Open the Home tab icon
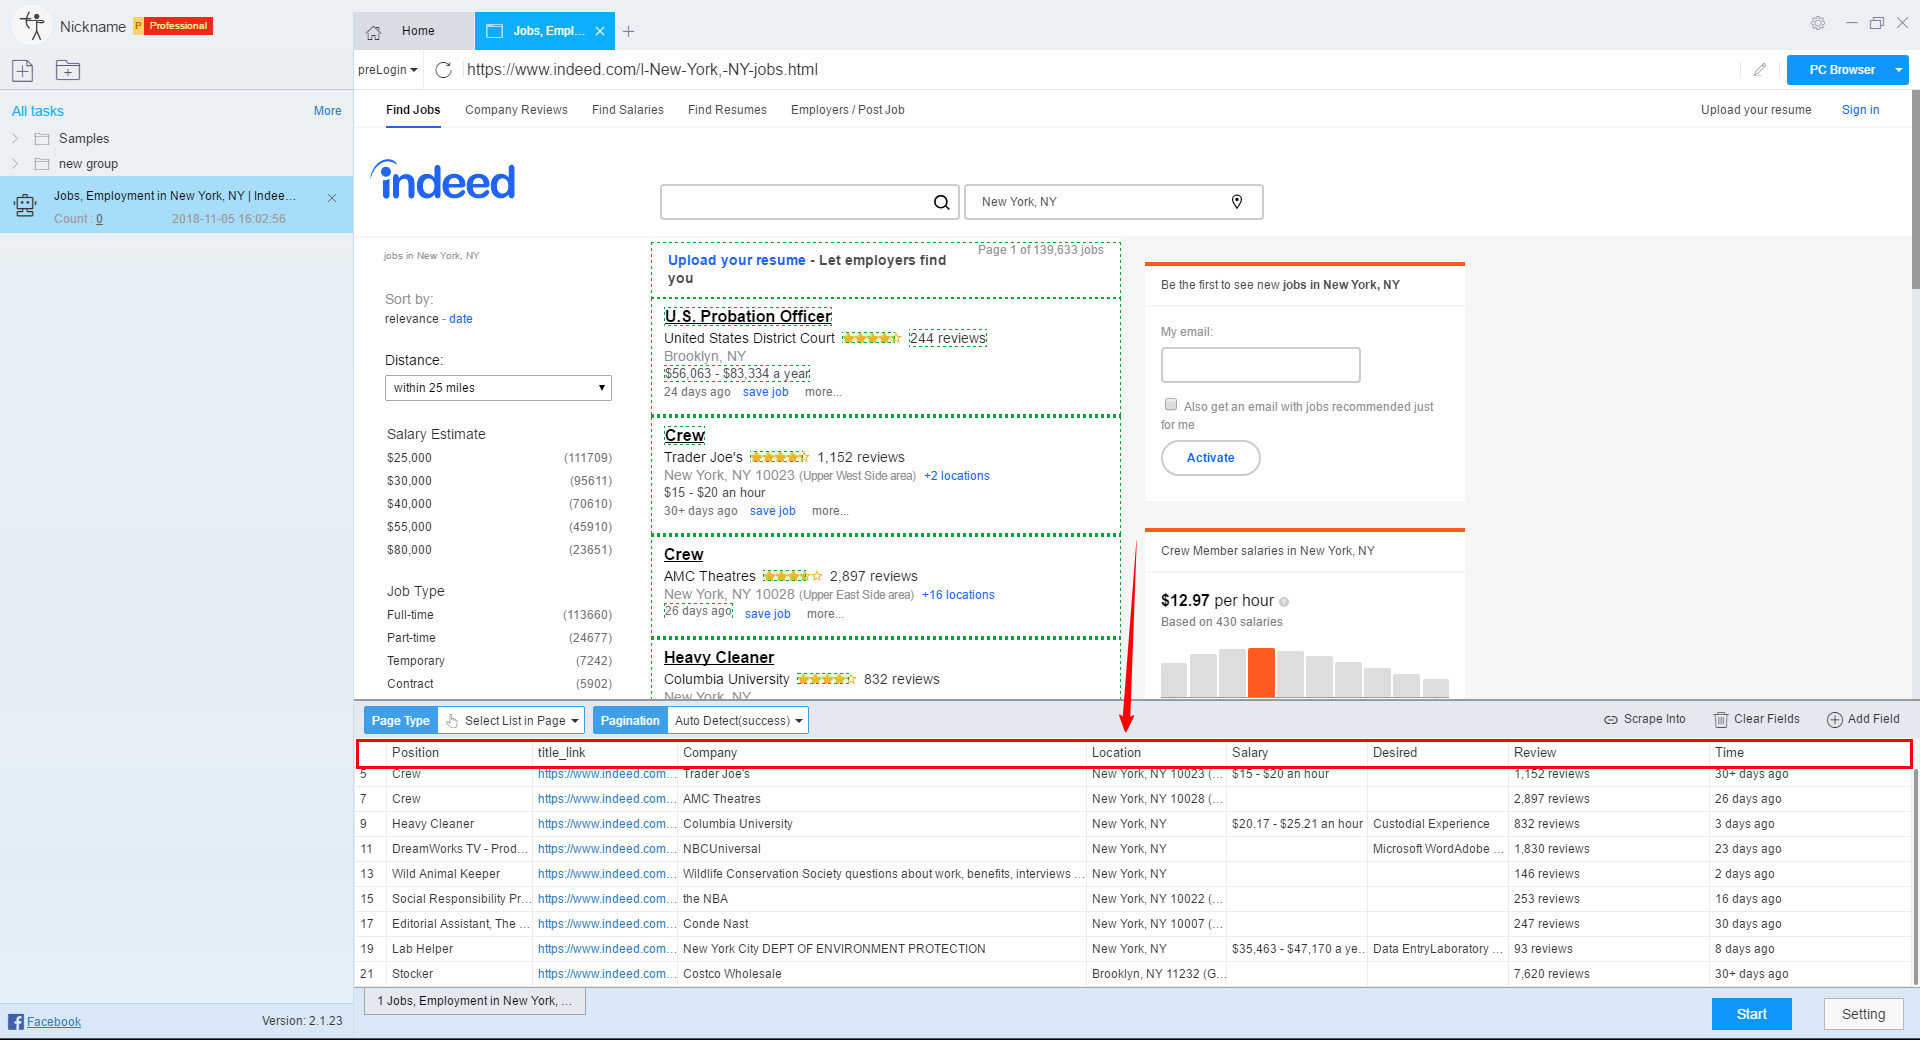Screen dimensions: 1920x1040 (374, 32)
